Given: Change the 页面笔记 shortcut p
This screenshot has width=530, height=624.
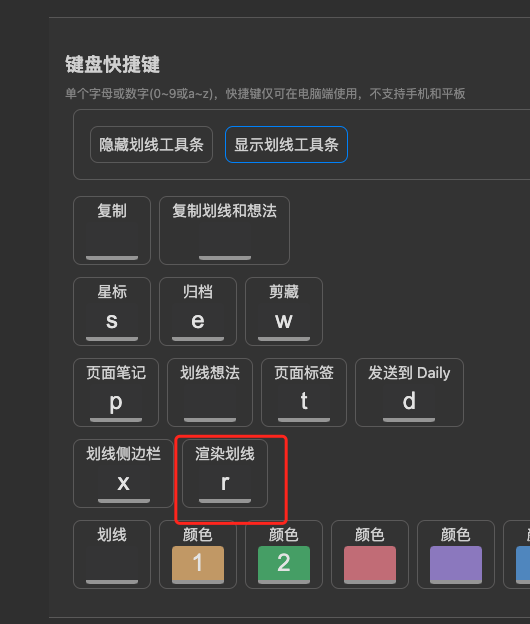Looking at the screenshot, I should 116,404.
